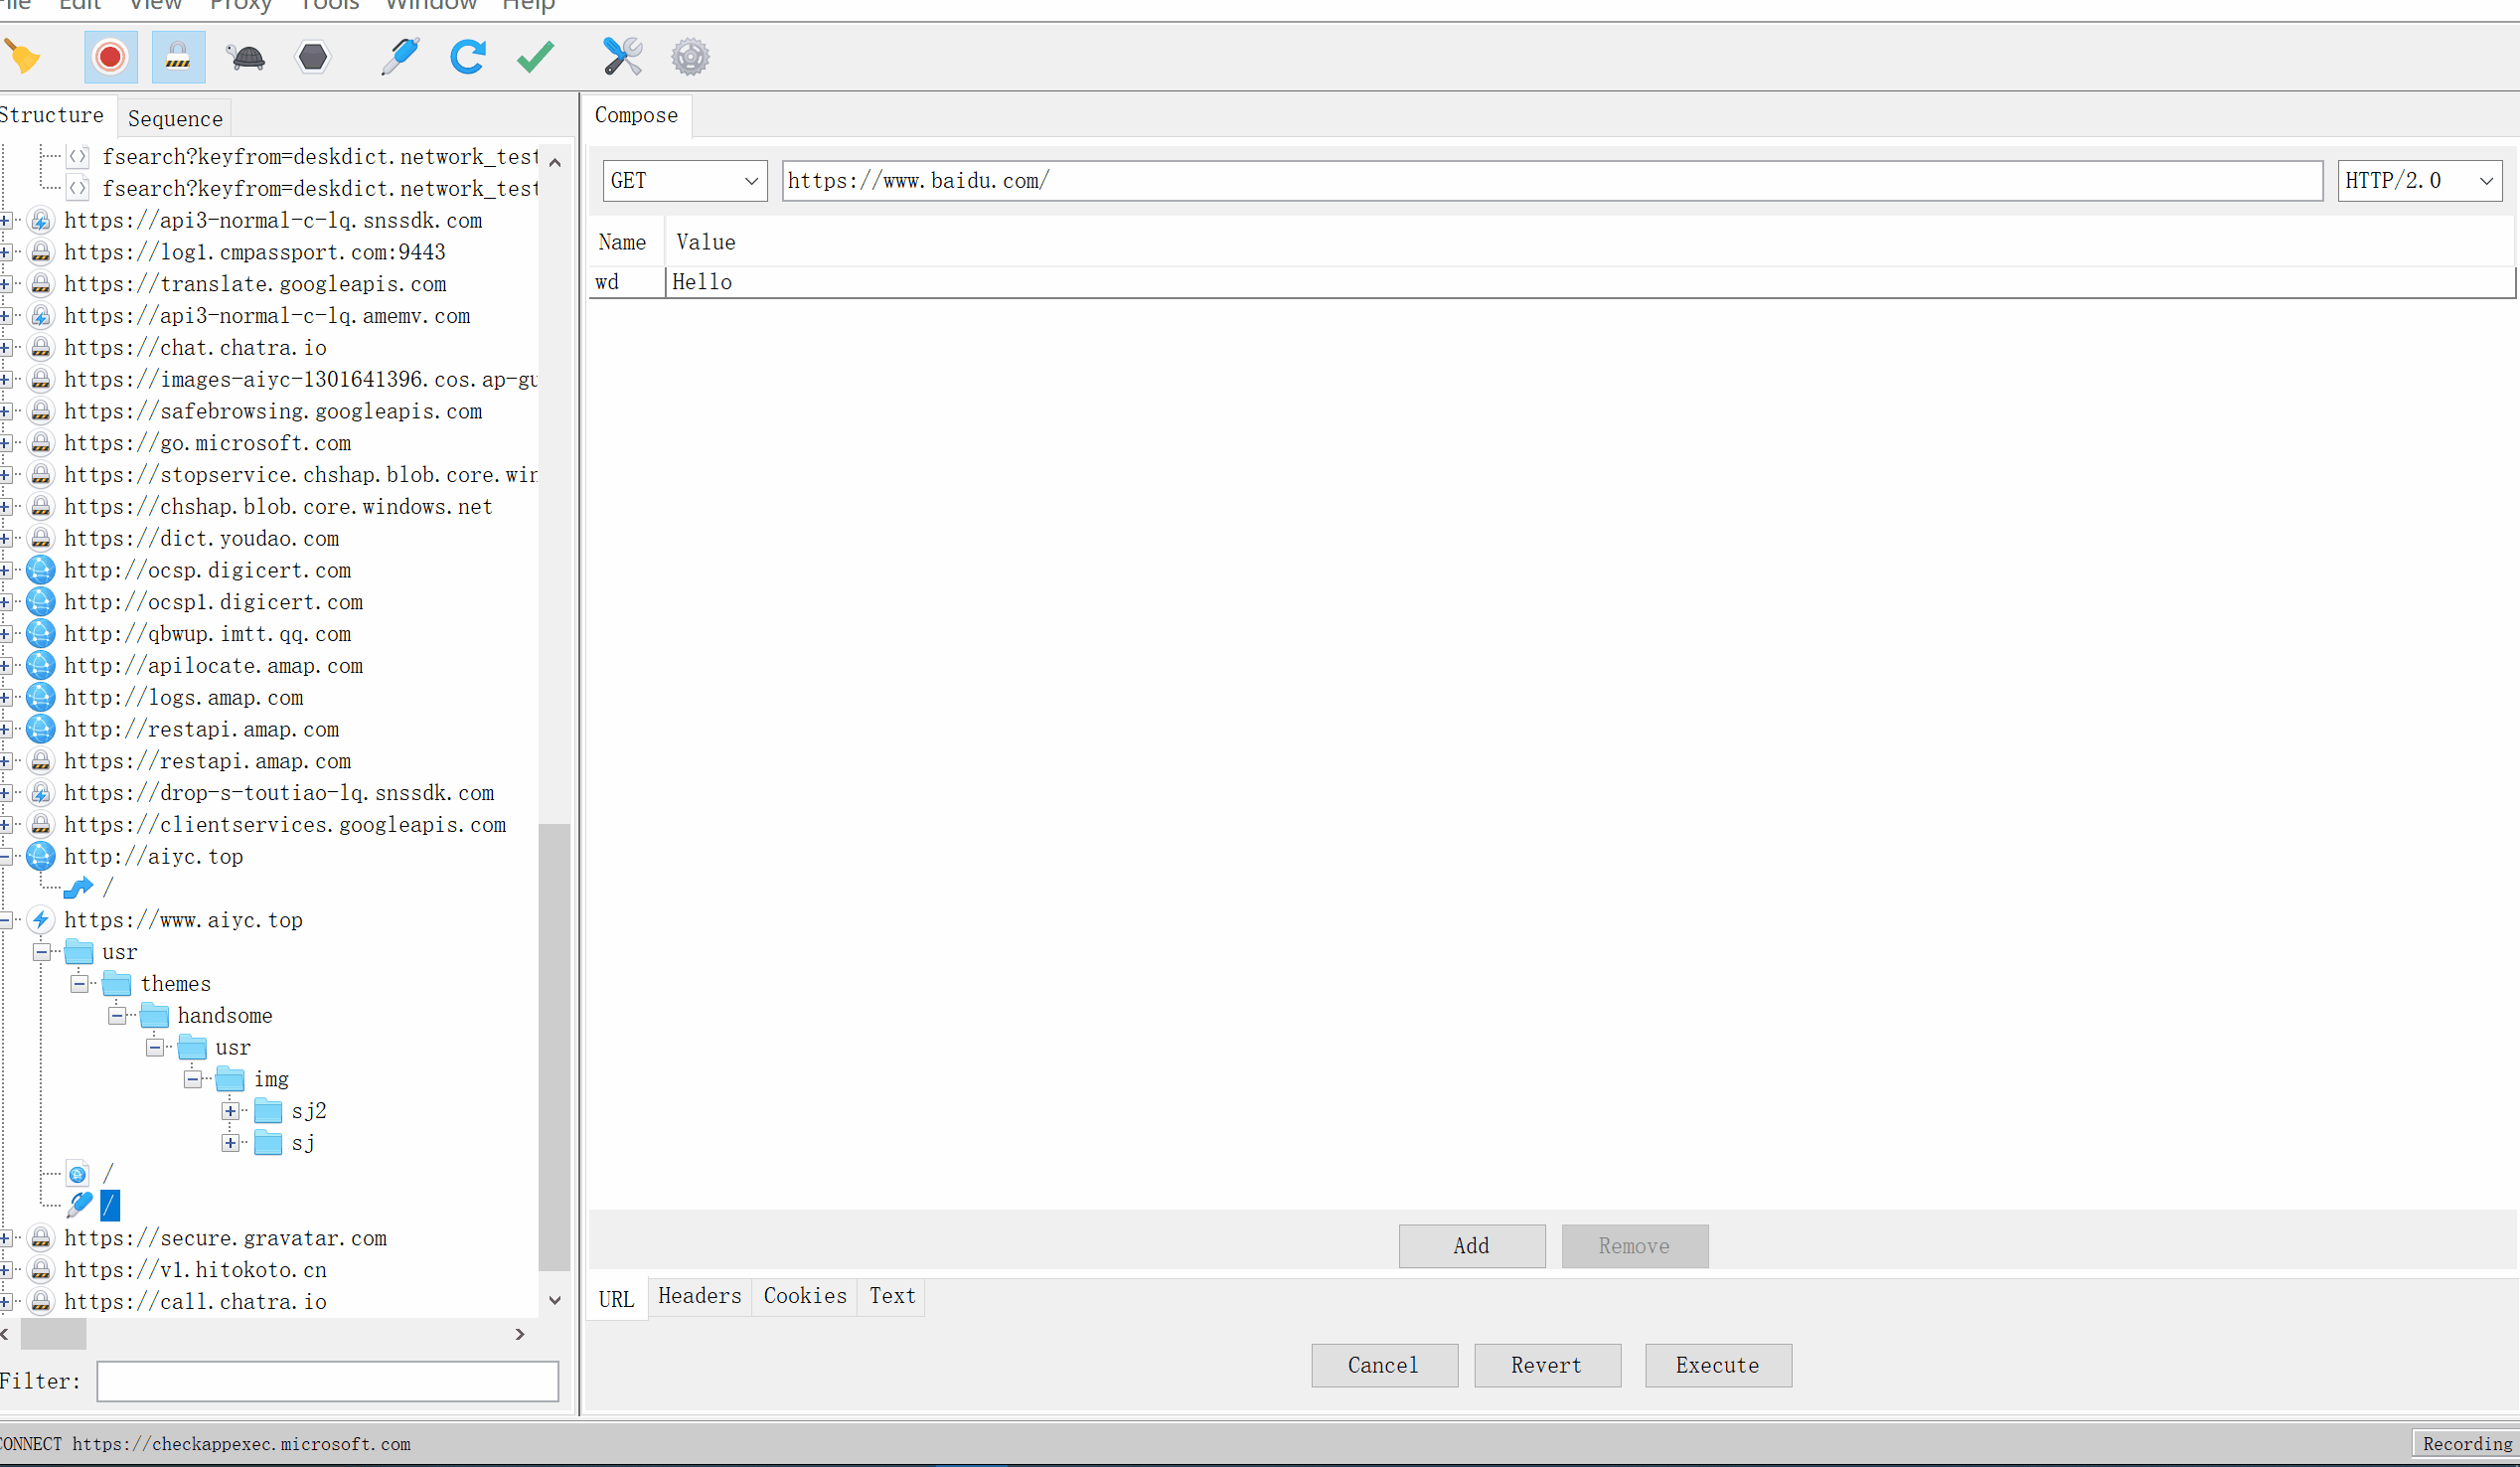Toggle the red Record button
This screenshot has width=2520, height=1467.
110,57
